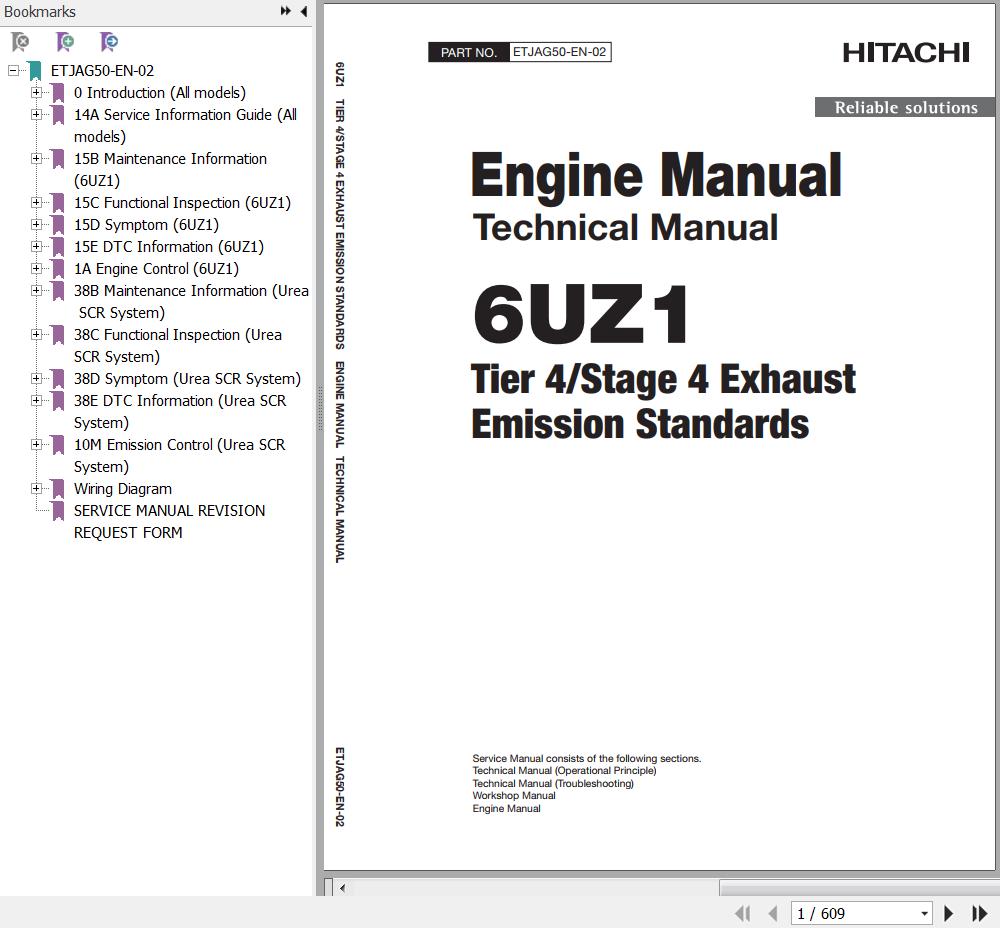Open the page number dropdown

pos(924,913)
